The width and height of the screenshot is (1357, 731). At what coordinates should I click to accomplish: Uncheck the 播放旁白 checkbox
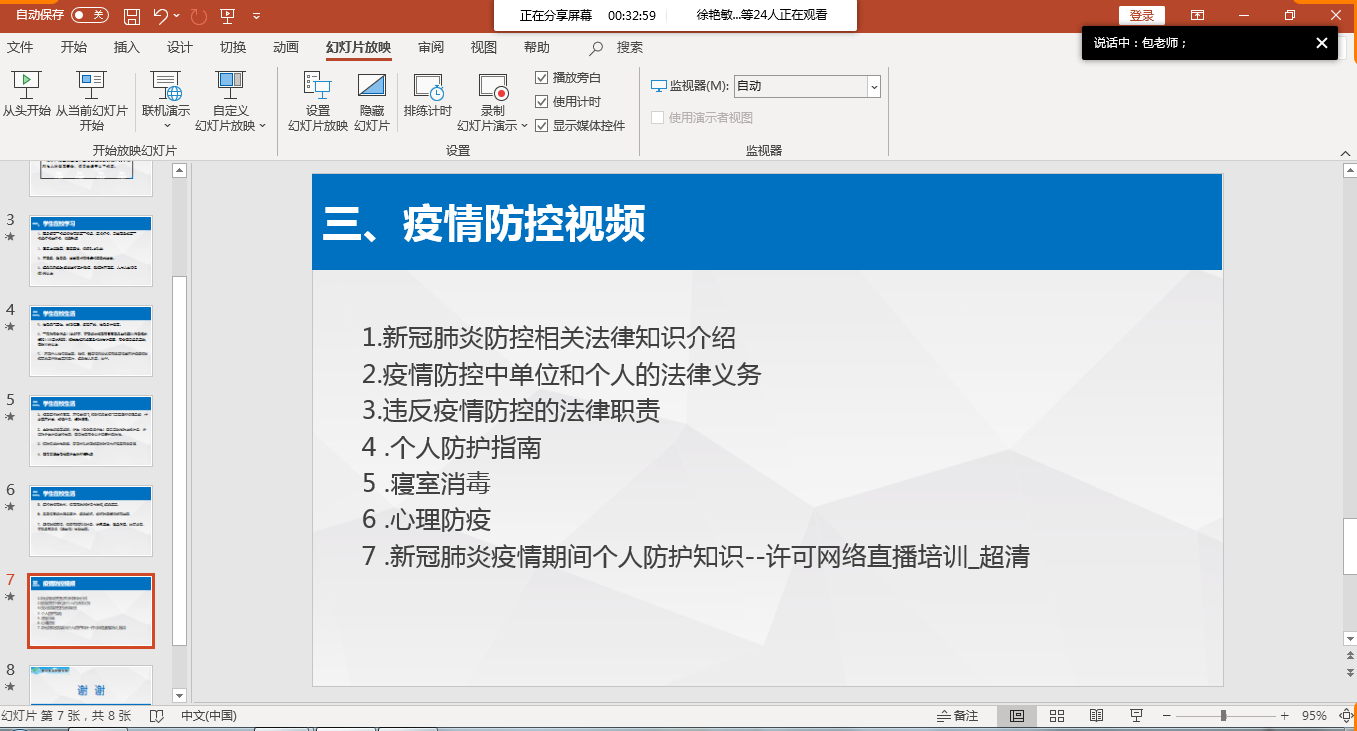click(x=542, y=78)
